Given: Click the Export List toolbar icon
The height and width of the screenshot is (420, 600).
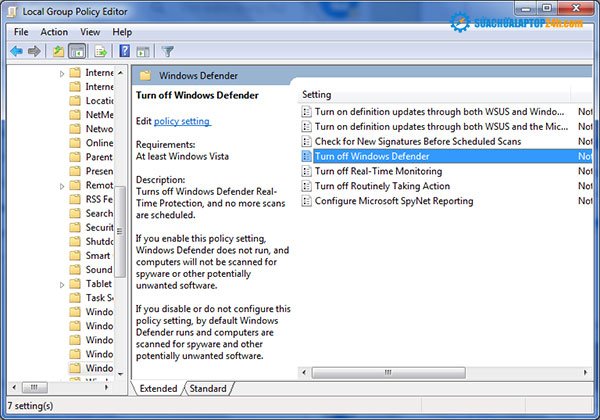Looking at the screenshot, I should (x=101, y=51).
